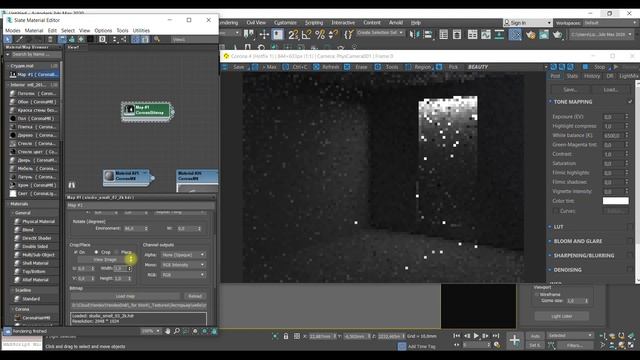The image size is (640, 360).
Task: Open the Curve Editor from main toolbar
Action: pyautogui.click(x=486, y=35)
